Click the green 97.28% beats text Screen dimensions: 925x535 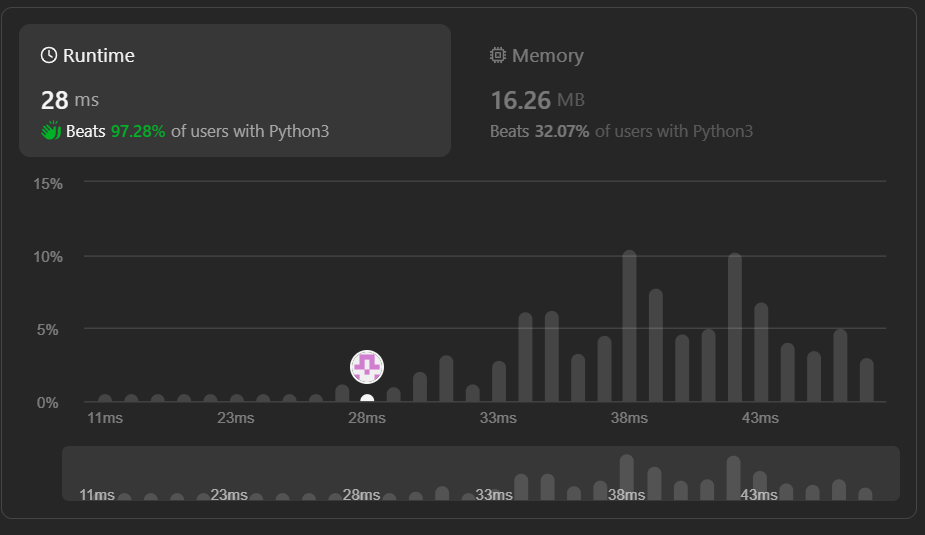[139, 131]
